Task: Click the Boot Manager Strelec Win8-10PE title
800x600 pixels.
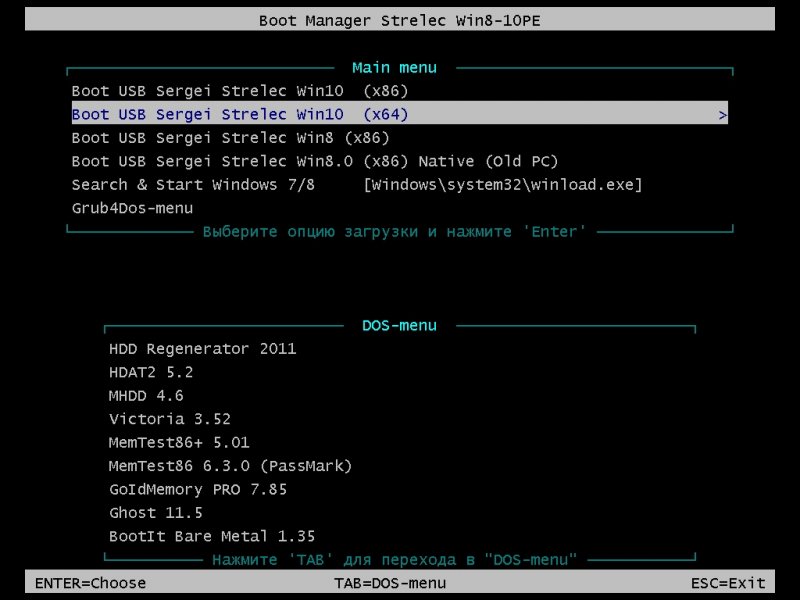Action: pos(399,21)
